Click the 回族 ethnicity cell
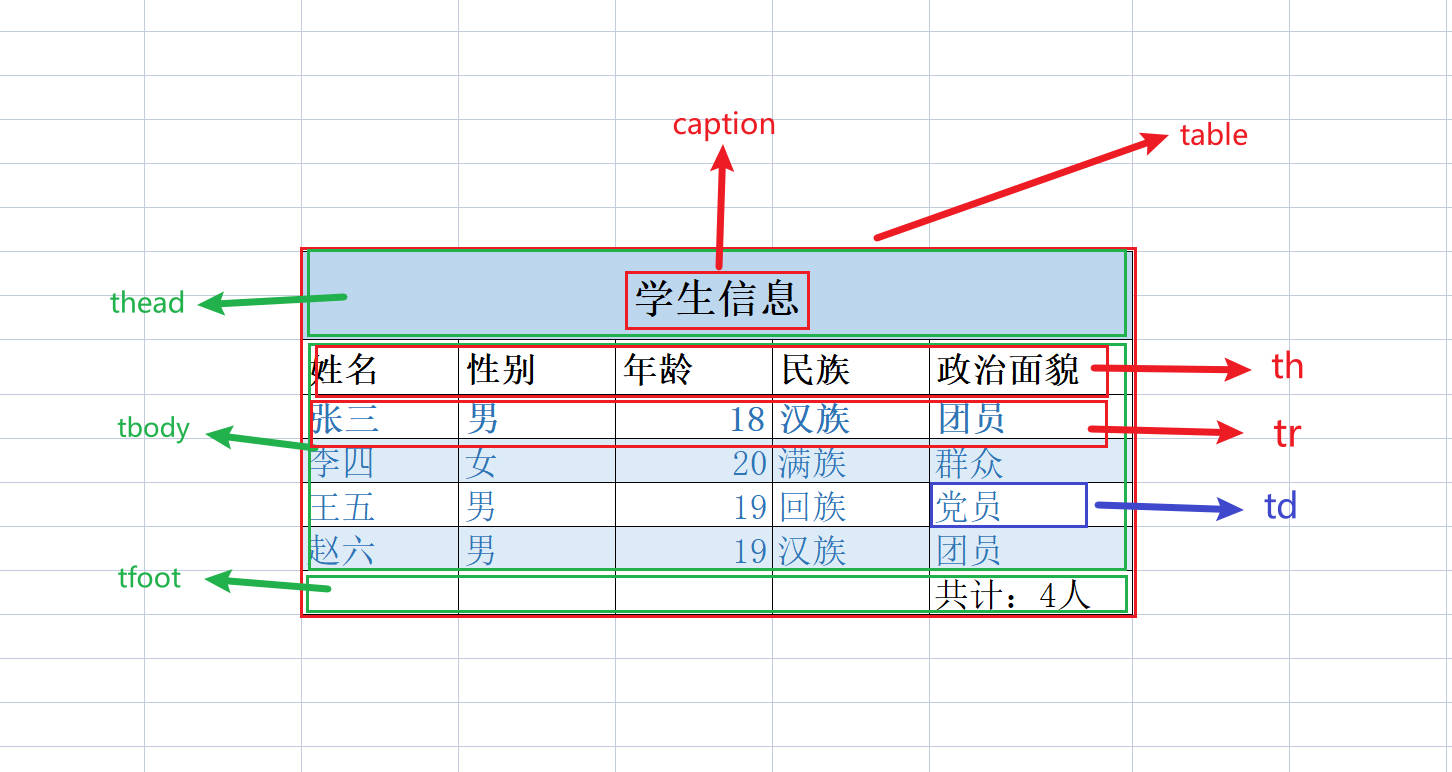The image size is (1452, 772). 851,506
